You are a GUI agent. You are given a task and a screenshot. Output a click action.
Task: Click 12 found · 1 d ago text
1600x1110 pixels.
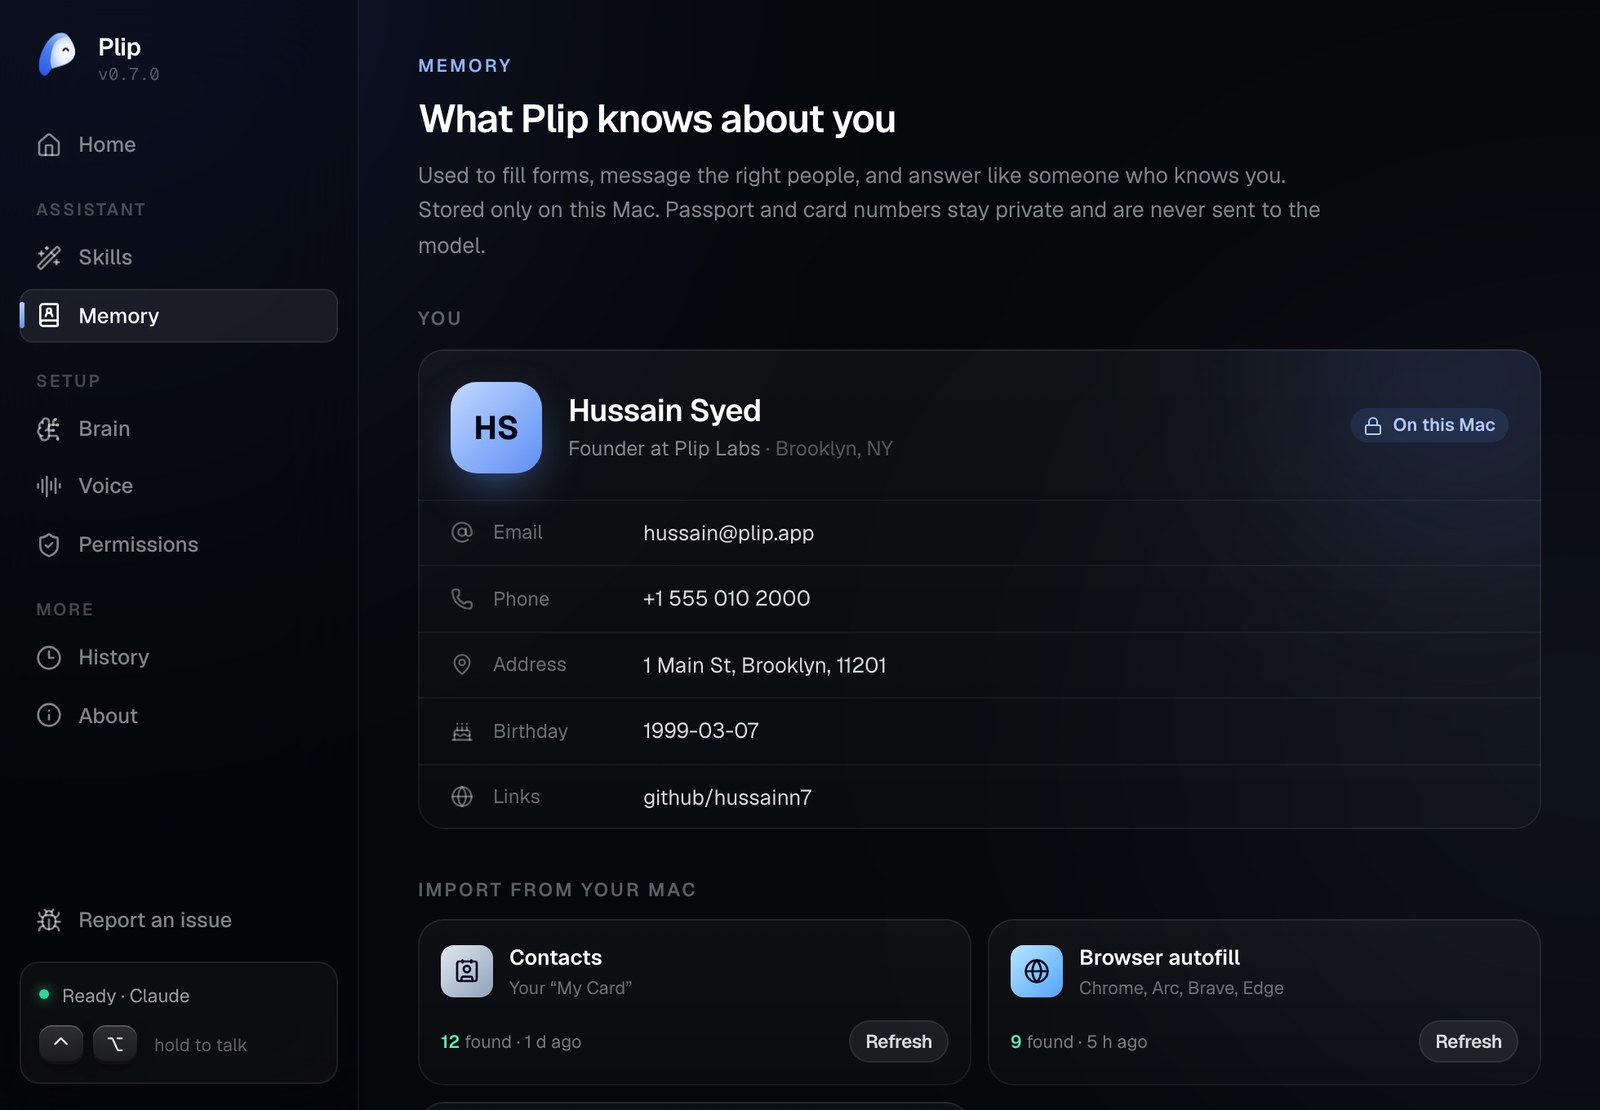tap(511, 1042)
